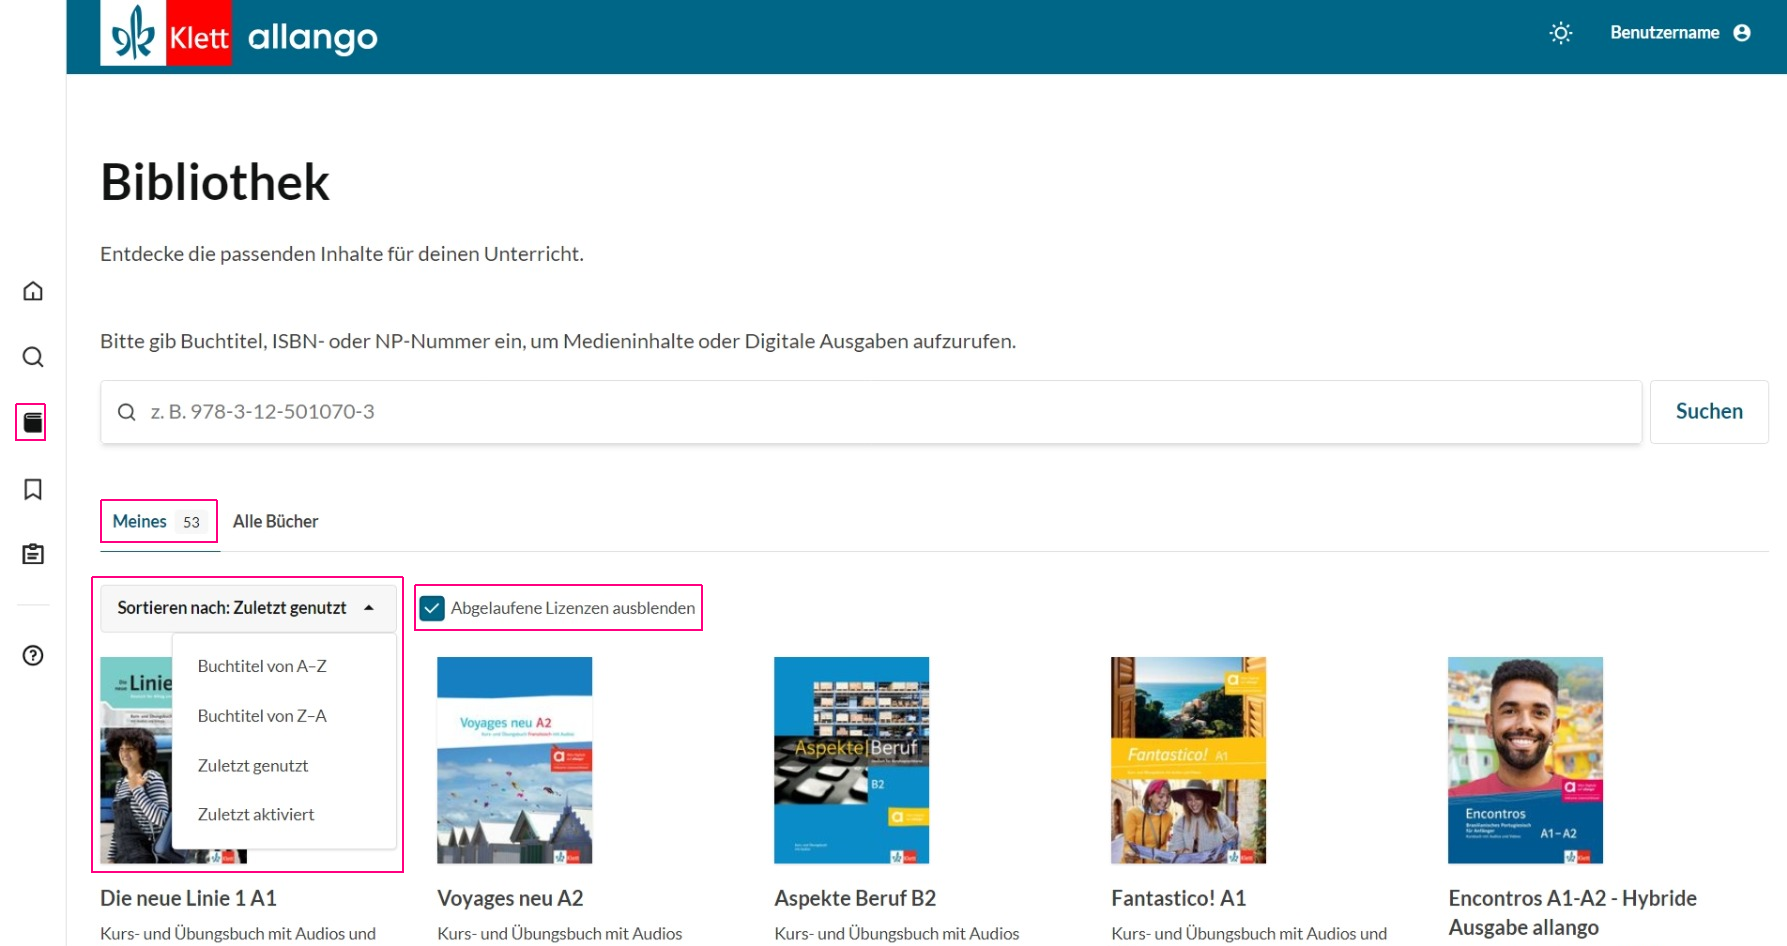Click the magnifier icon in search field
The height and width of the screenshot is (946, 1787).
(127, 412)
